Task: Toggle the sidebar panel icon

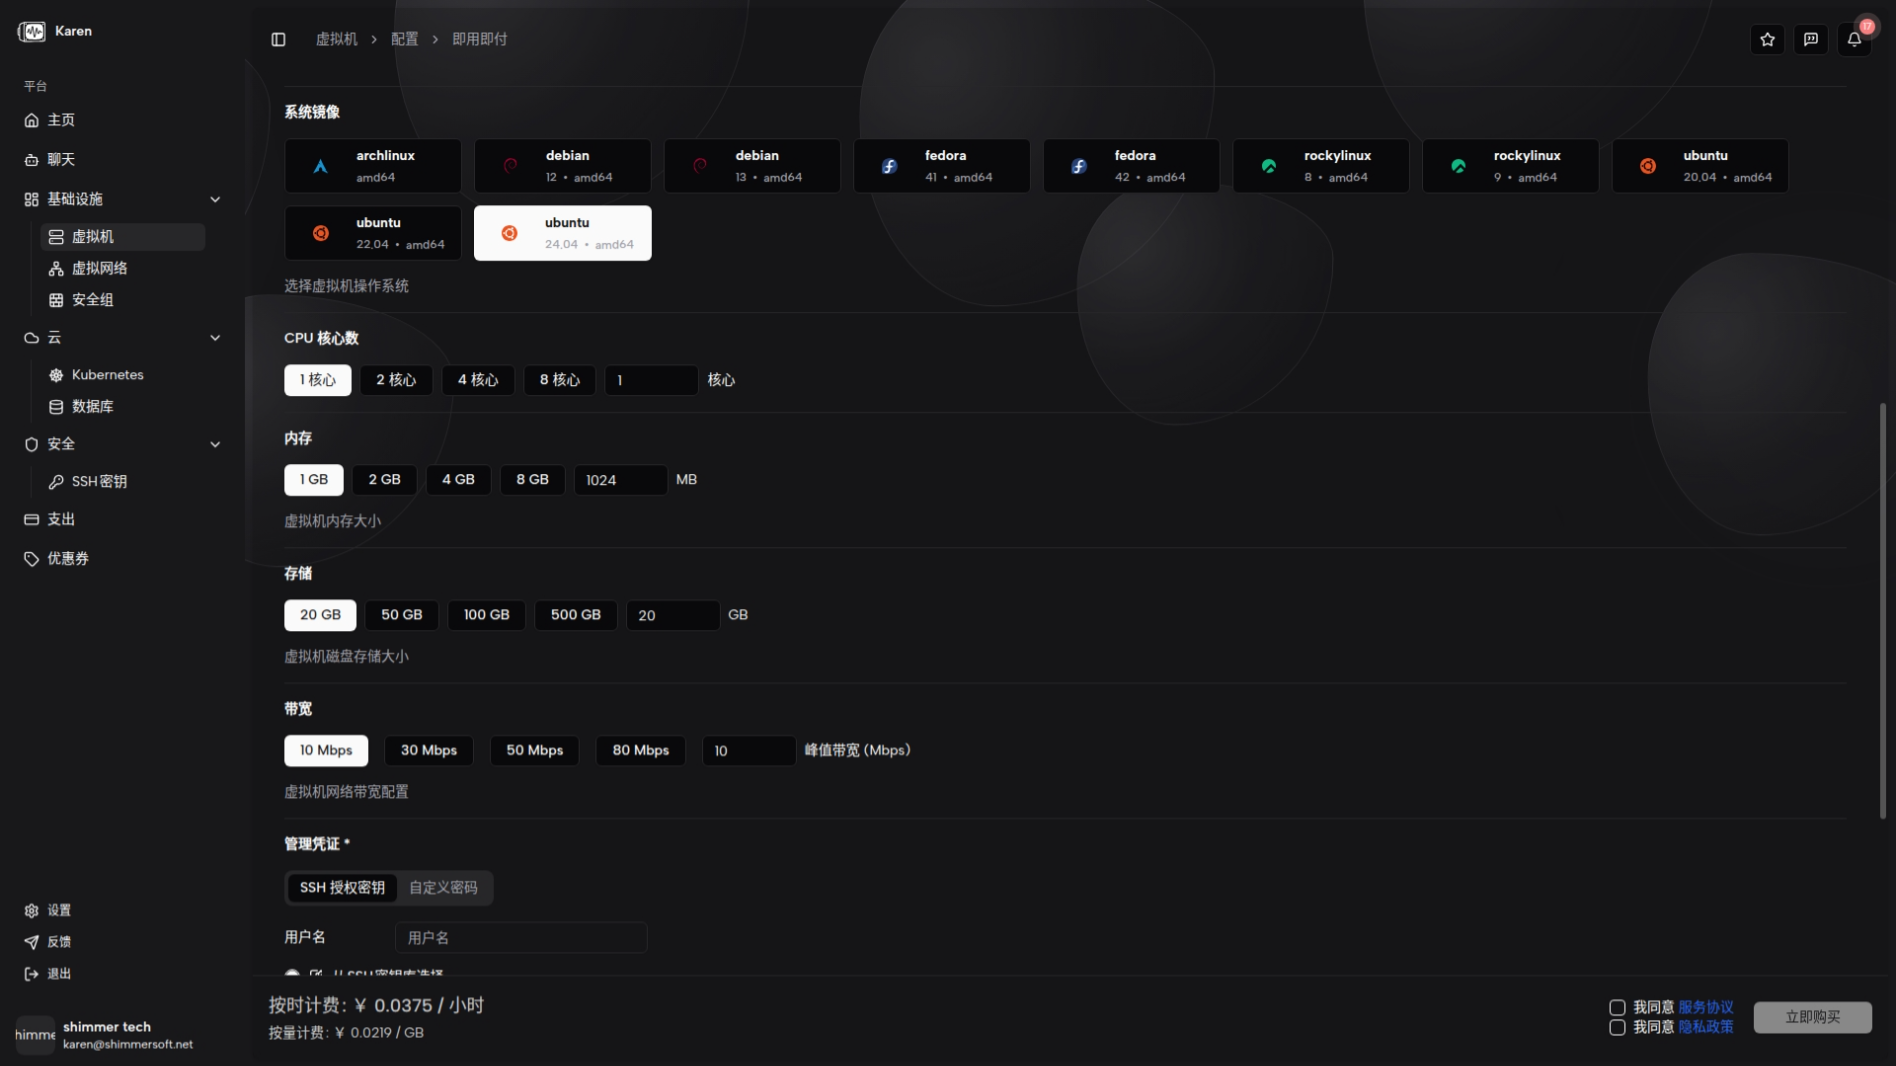Action: click(x=278, y=39)
